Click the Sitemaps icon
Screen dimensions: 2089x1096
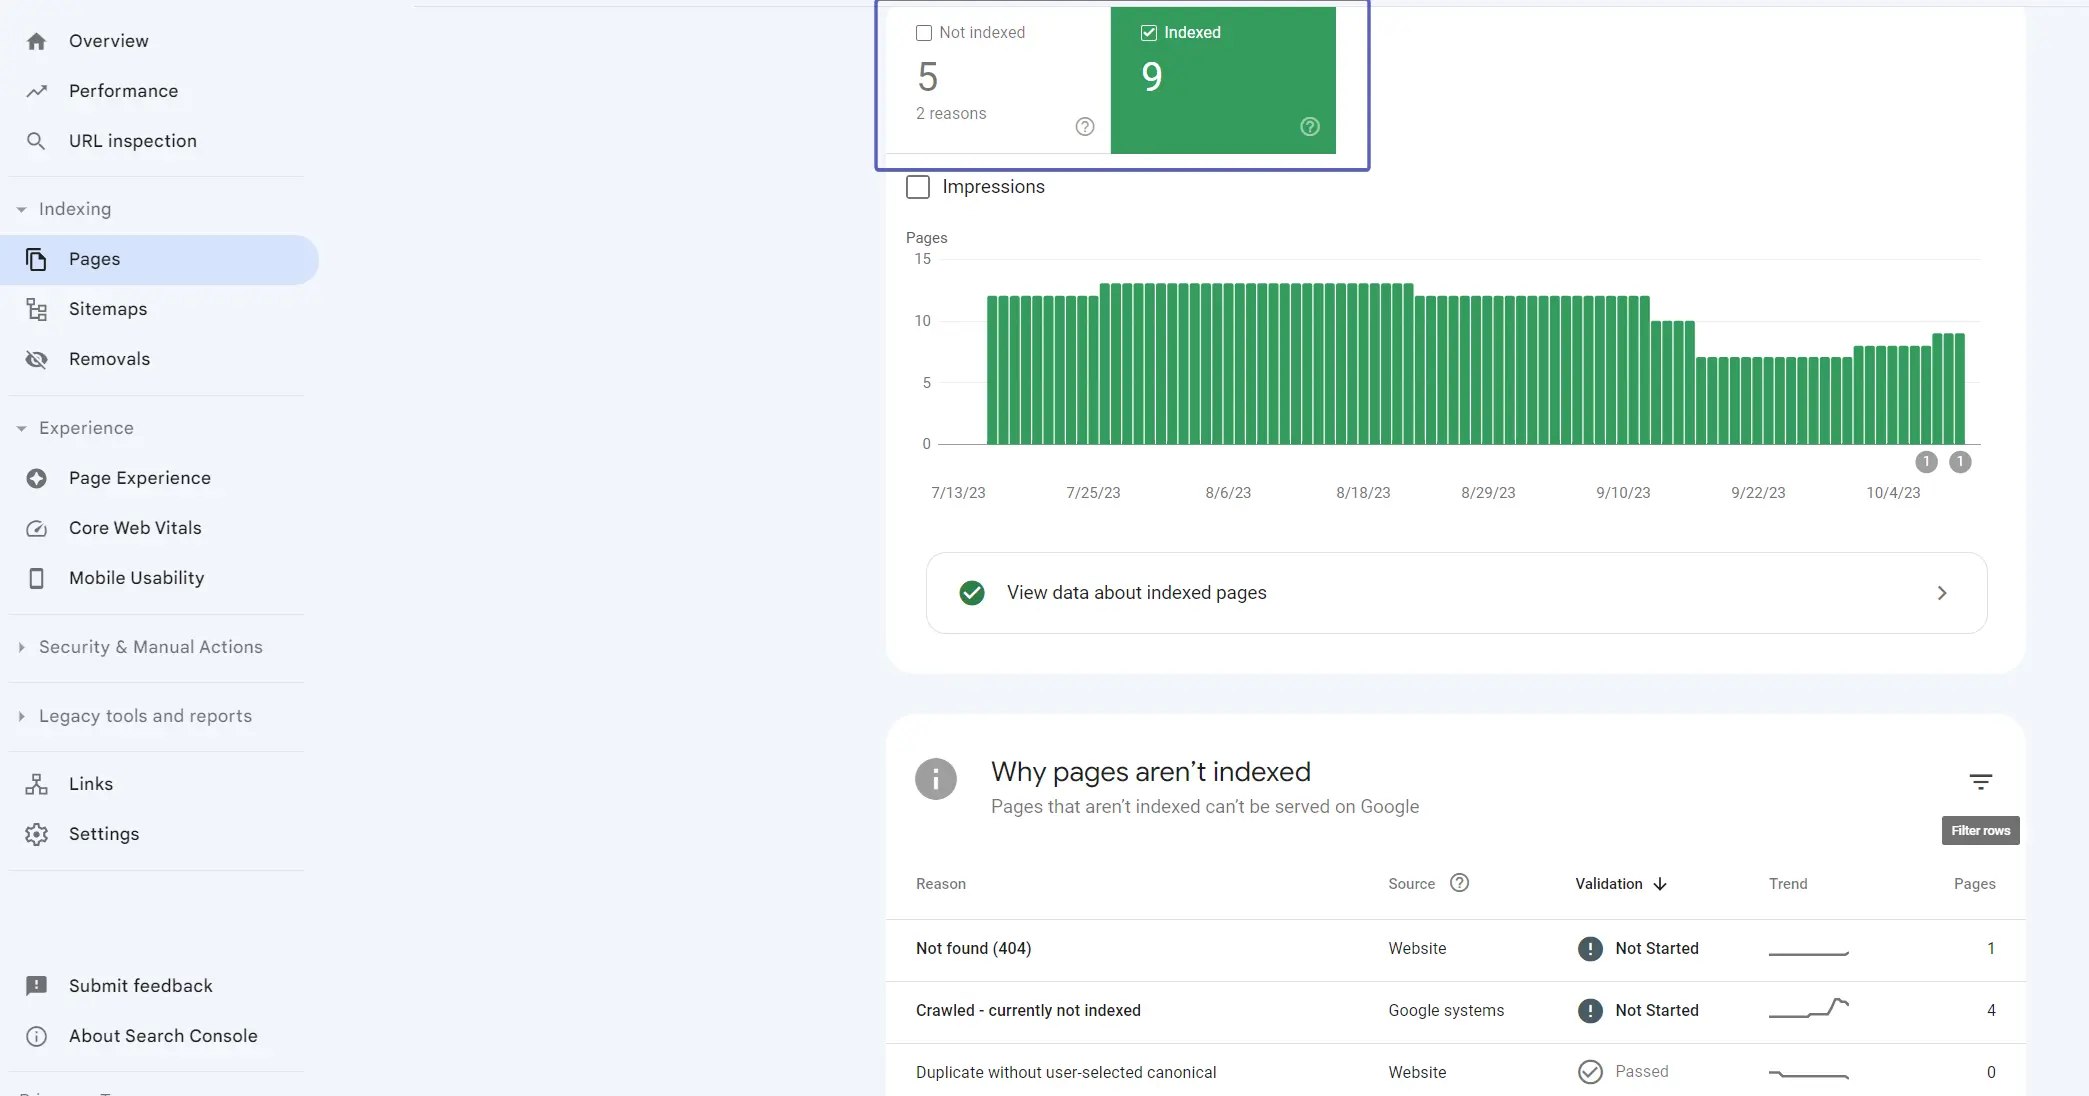(x=36, y=309)
